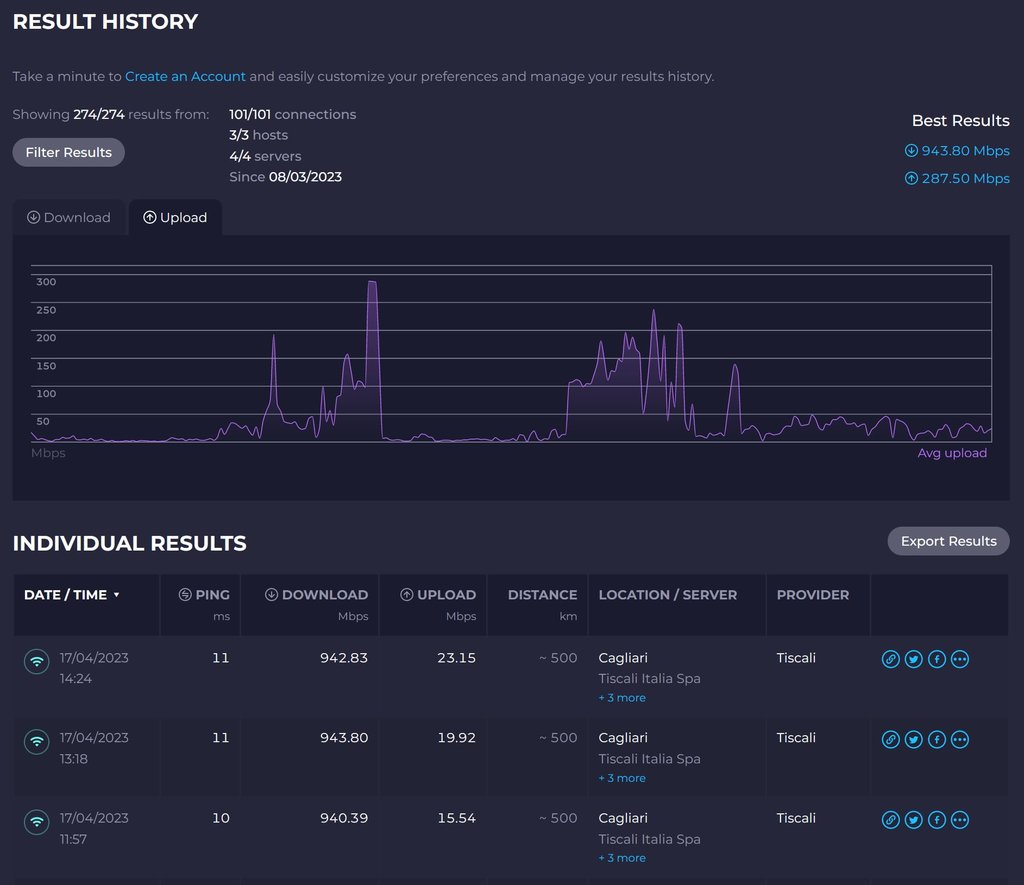This screenshot has height=885, width=1024.
Task: Sort by Date / Time column arrow
Action: [x=116, y=595]
